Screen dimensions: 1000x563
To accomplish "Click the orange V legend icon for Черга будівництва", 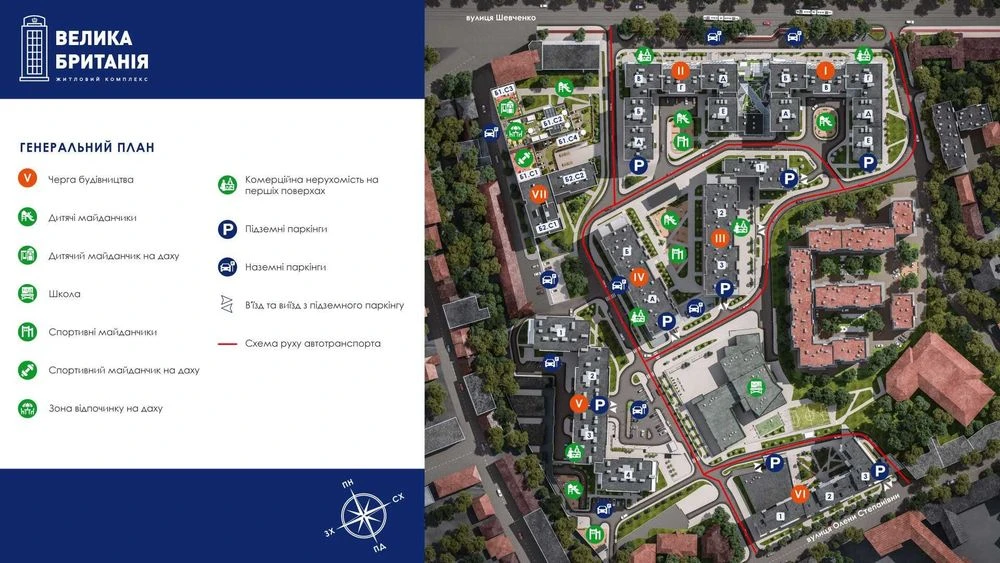I will coord(27,179).
